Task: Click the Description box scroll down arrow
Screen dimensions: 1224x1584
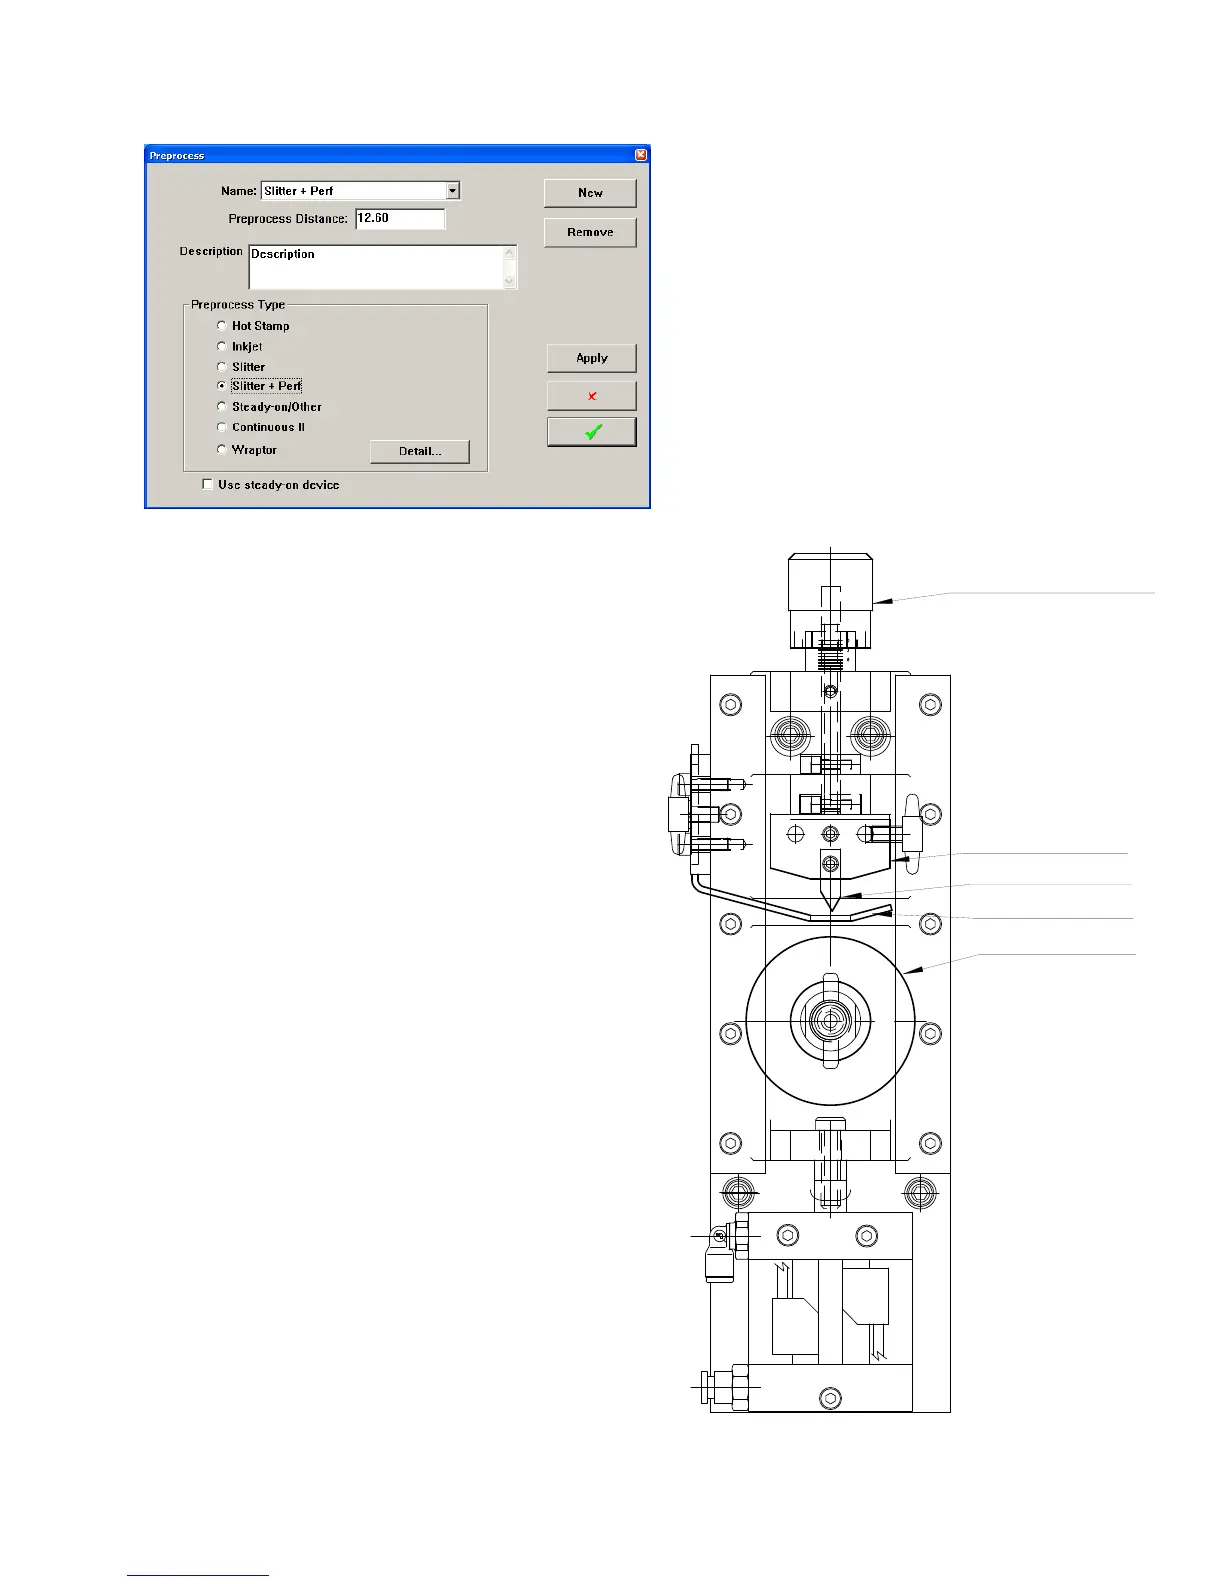Action: click(x=510, y=282)
